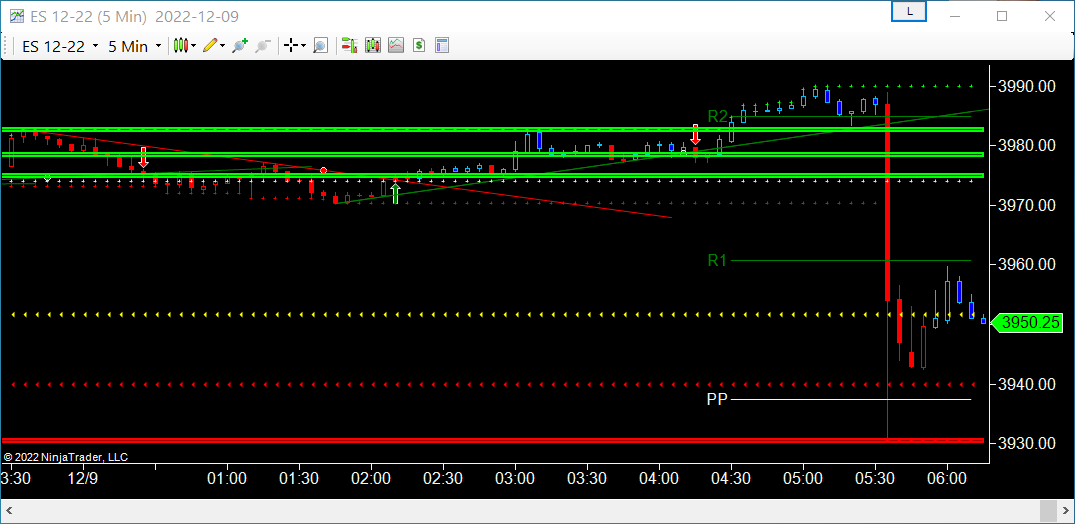
Task: Select the green up arrow near 02:00
Action: [x=396, y=194]
